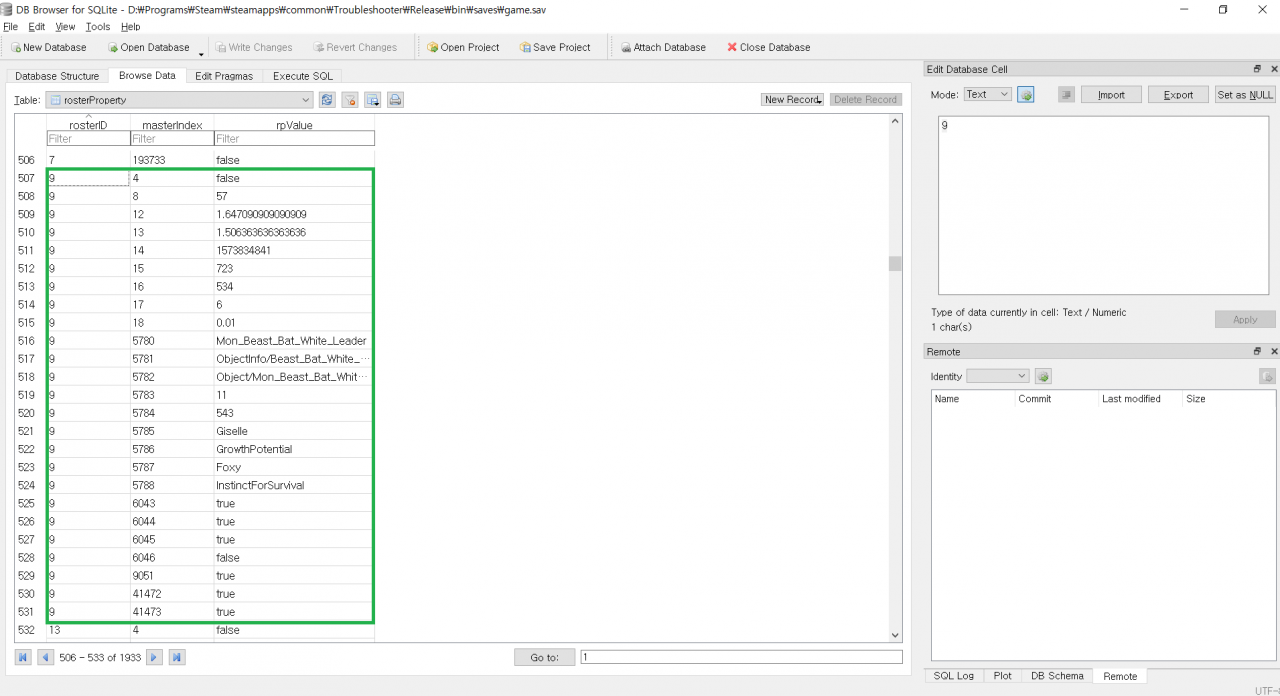This screenshot has height=696, width=1280.
Task: Expand the Mode dropdown
Action: 987,95
